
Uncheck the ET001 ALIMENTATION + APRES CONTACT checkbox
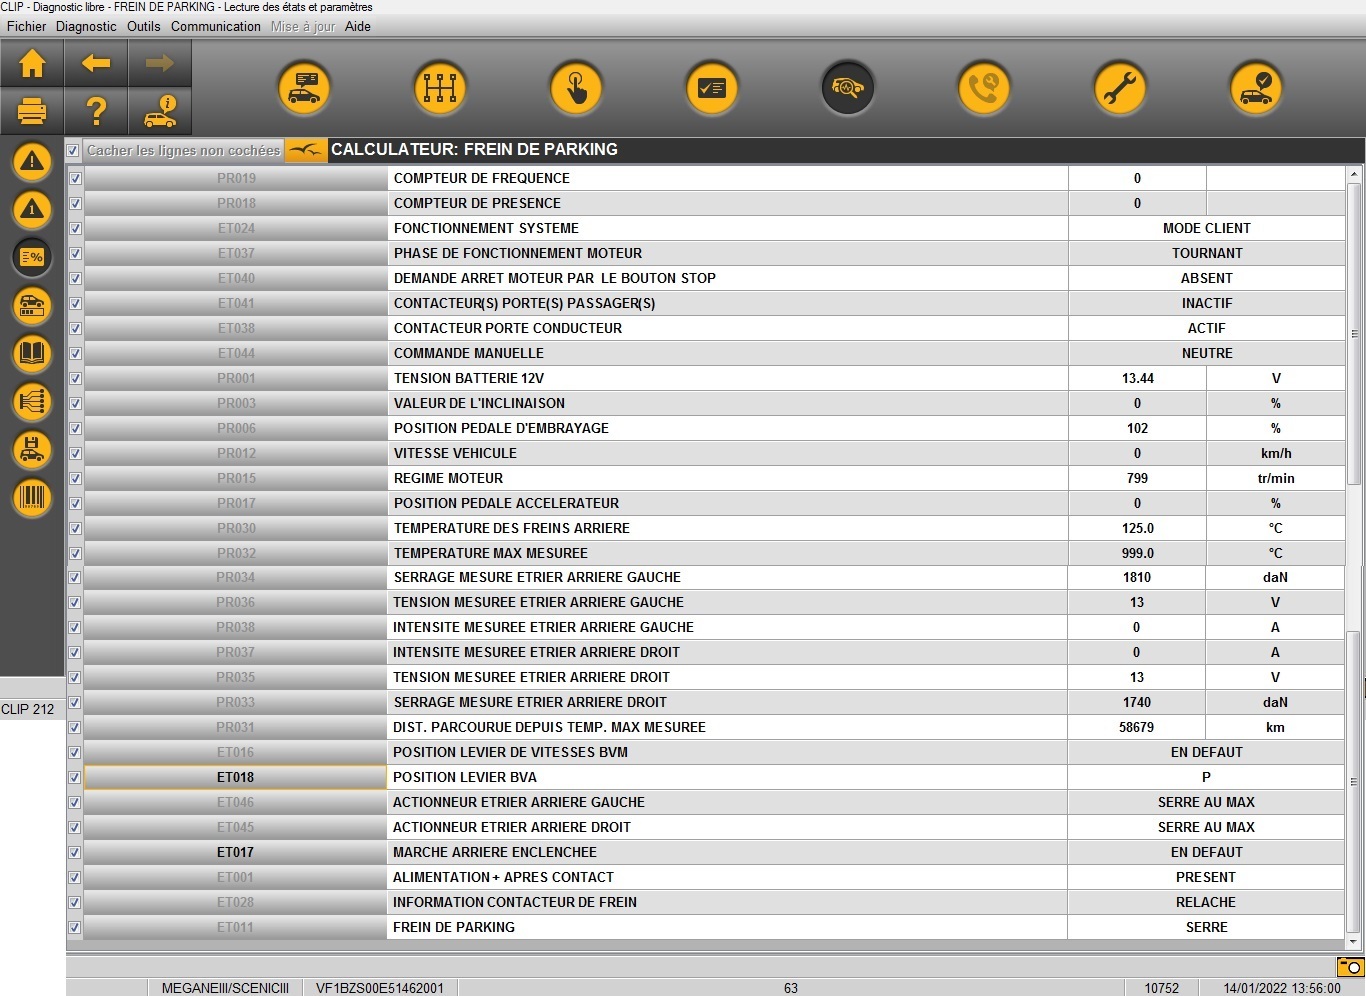point(75,877)
